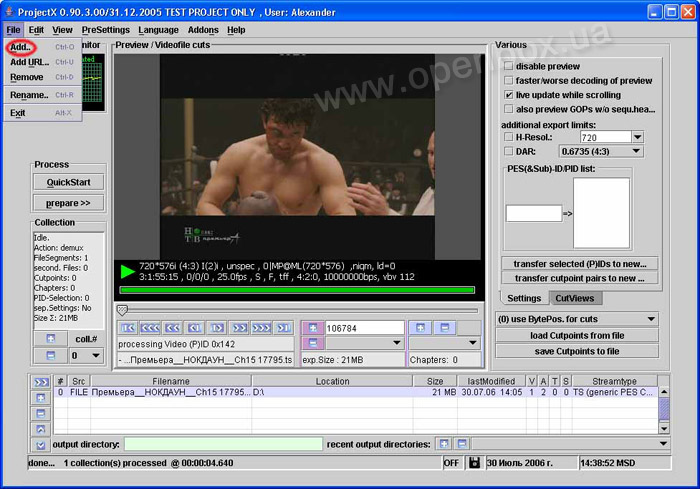Open the collection number dropdown showing 0

point(86,355)
